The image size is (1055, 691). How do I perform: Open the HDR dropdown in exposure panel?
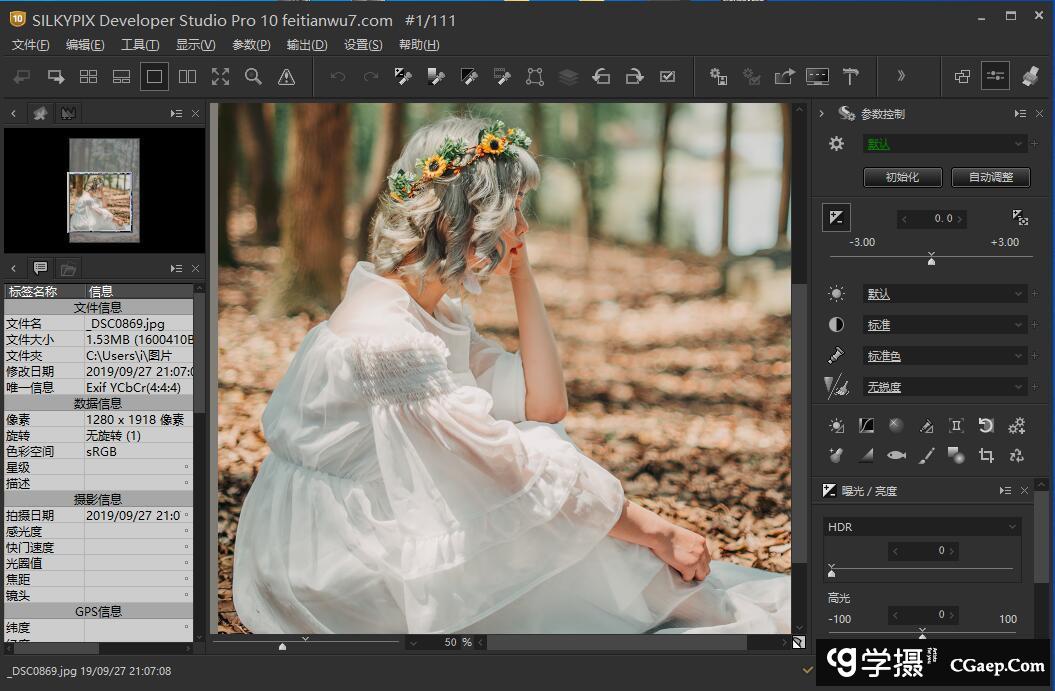pyautogui.click(x=921, y=526)
